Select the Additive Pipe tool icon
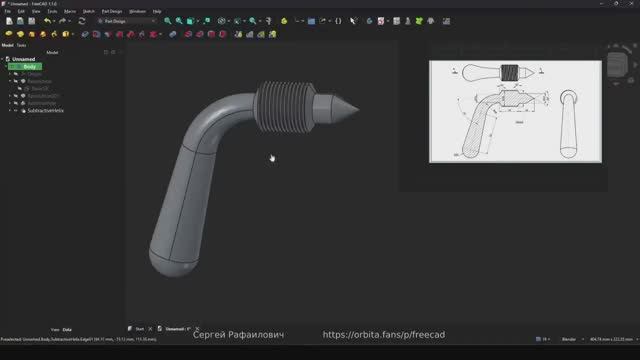 click(43, 34)
